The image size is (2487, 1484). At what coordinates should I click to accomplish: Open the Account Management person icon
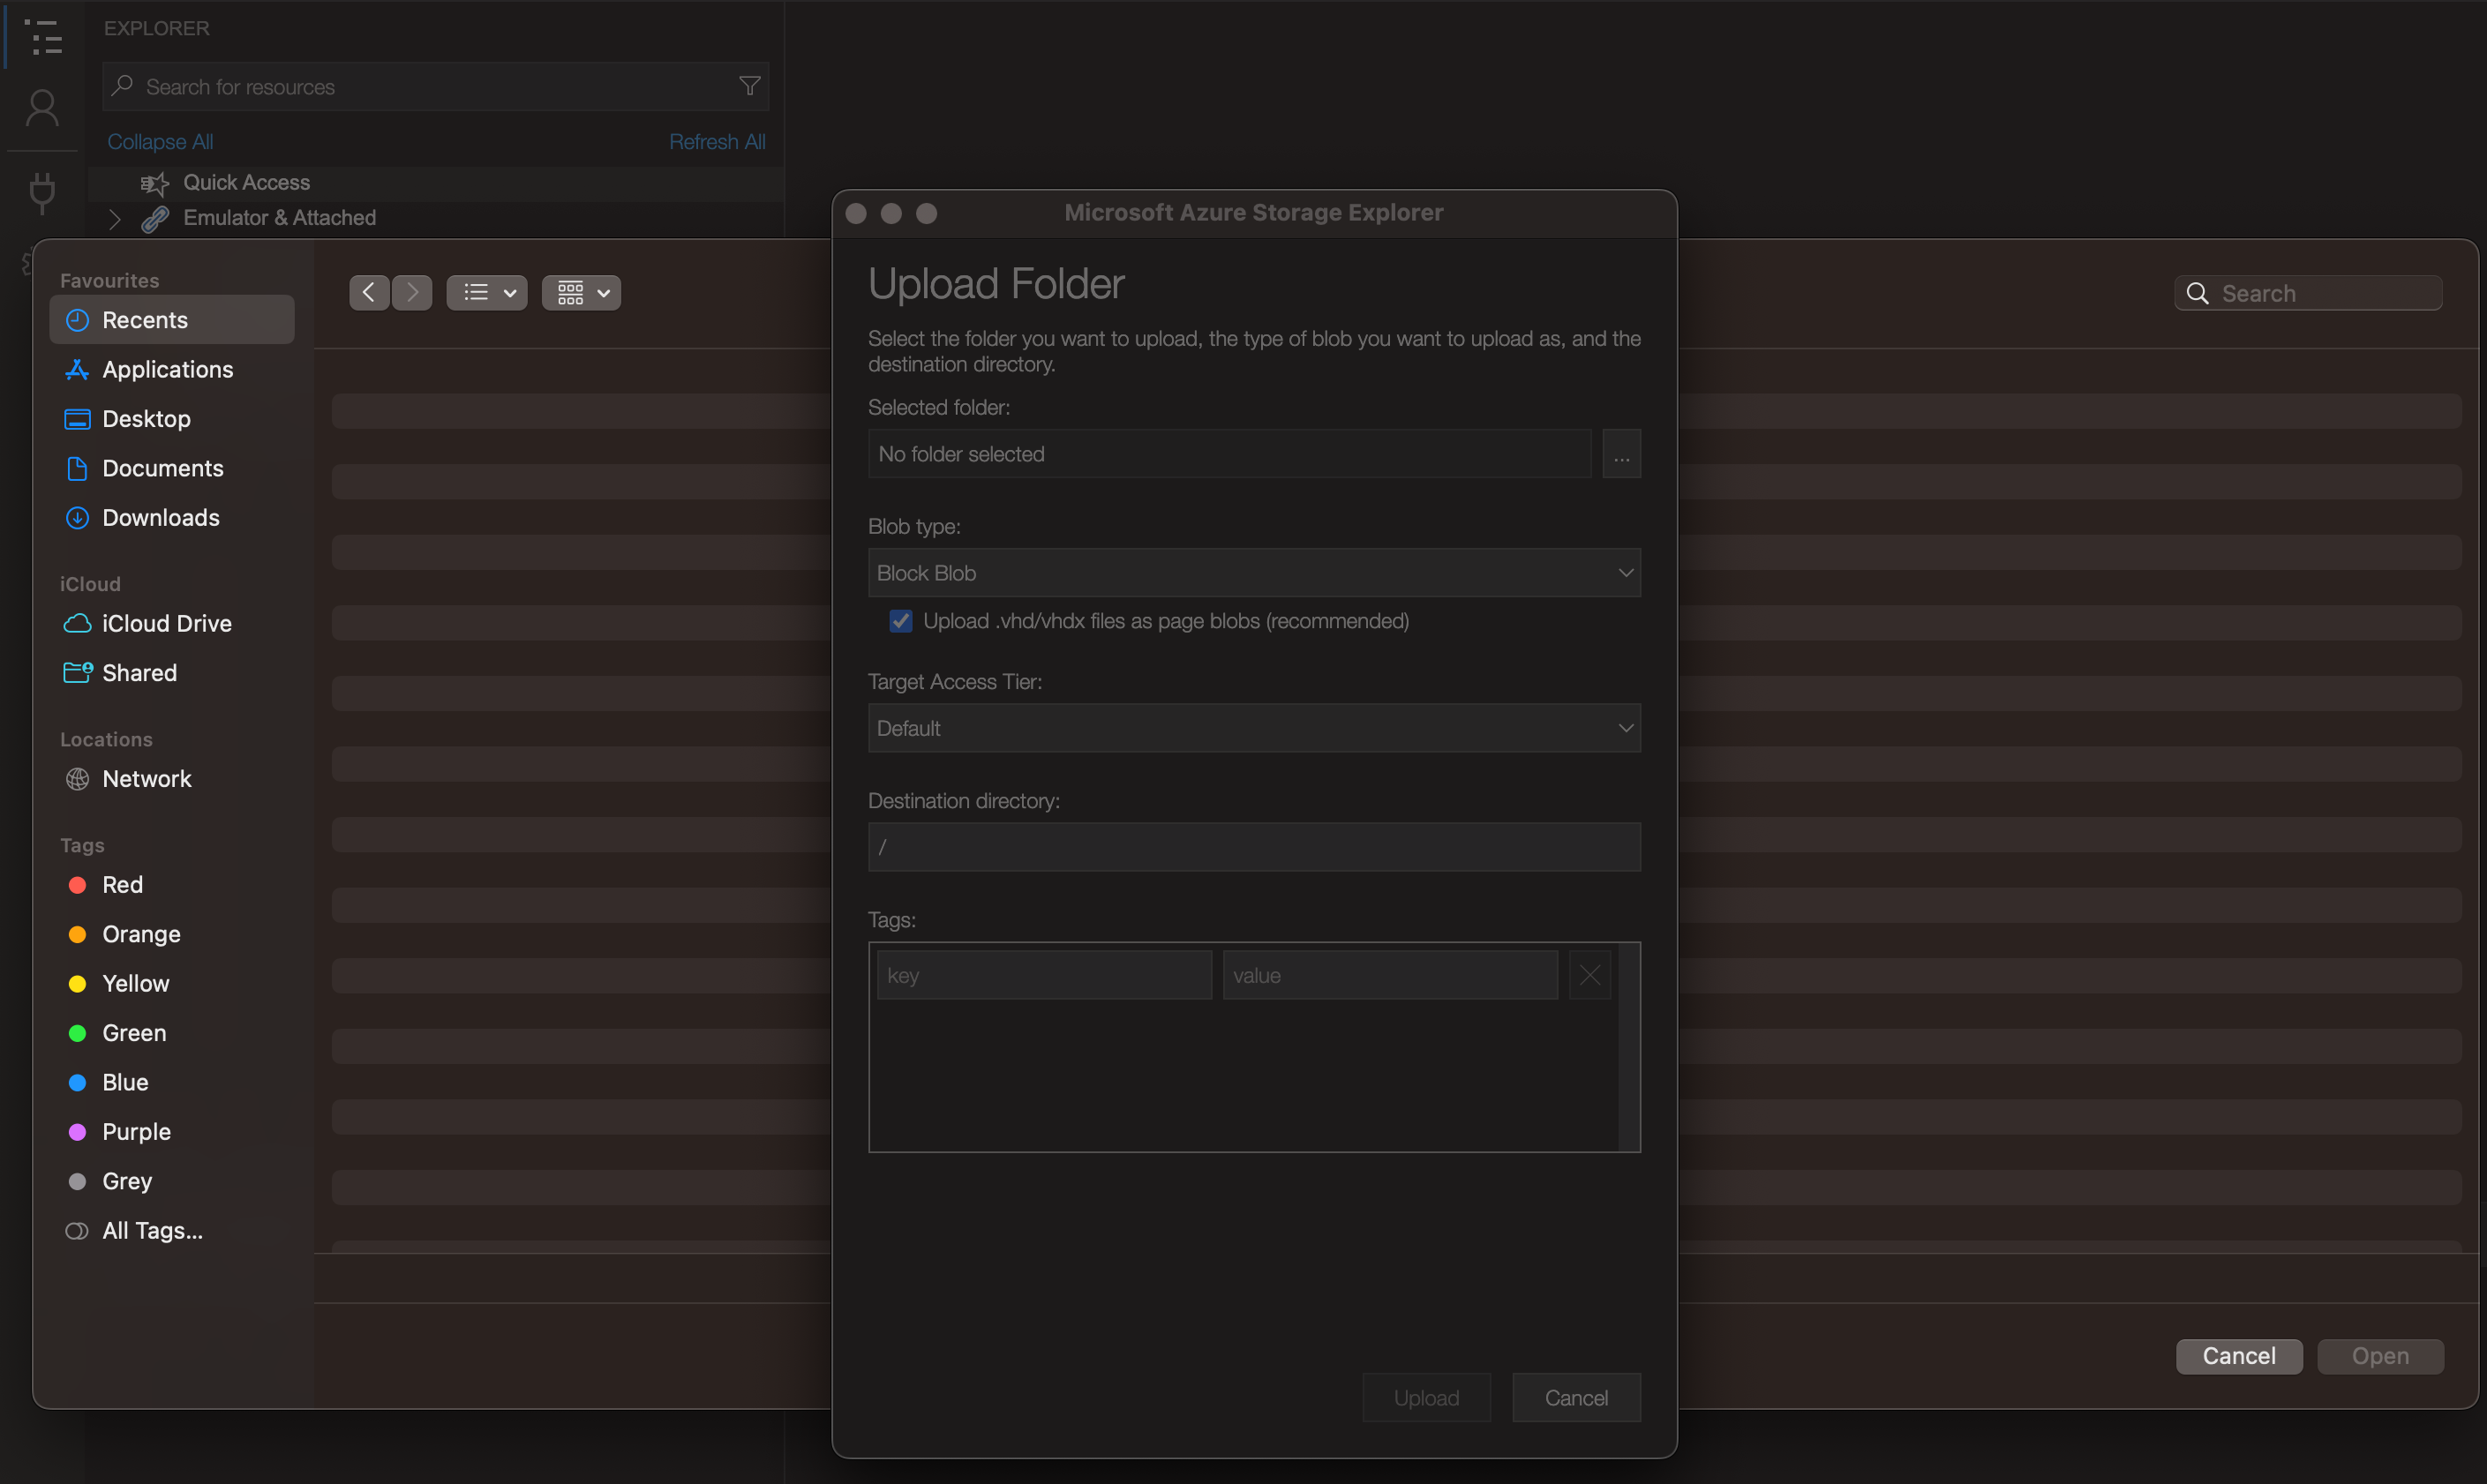(x=42, y=108)
